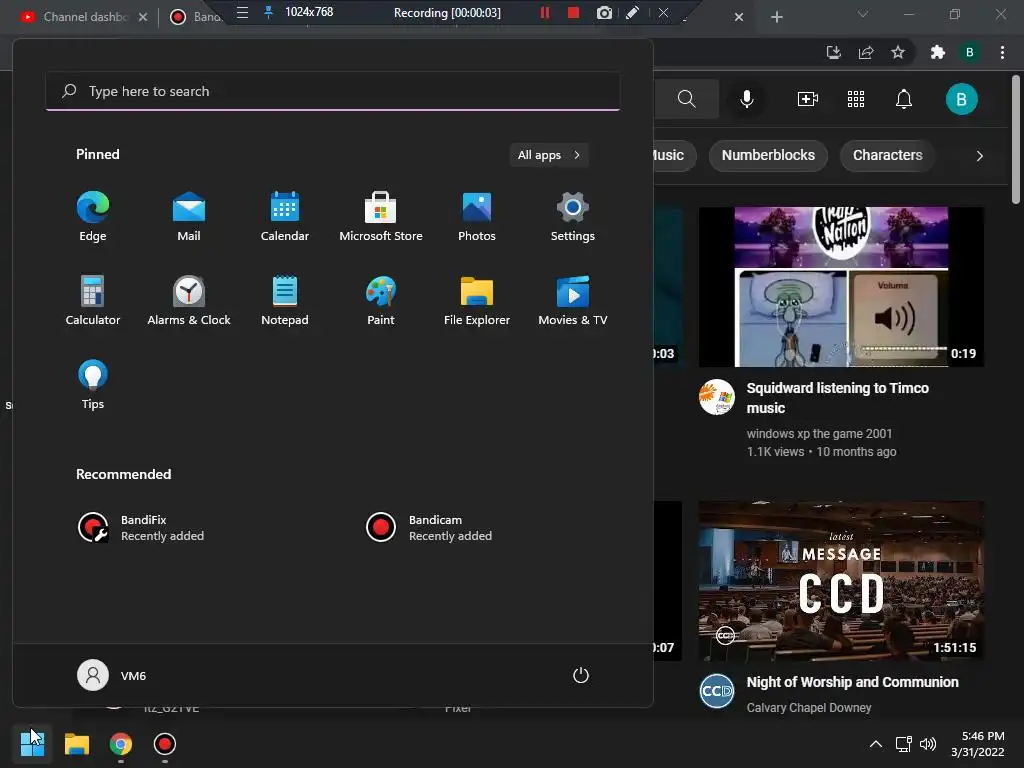Viewport: 1024px width, 768px height.
Task: Open a new Chrome tab
Action: [x=776, y=17]
